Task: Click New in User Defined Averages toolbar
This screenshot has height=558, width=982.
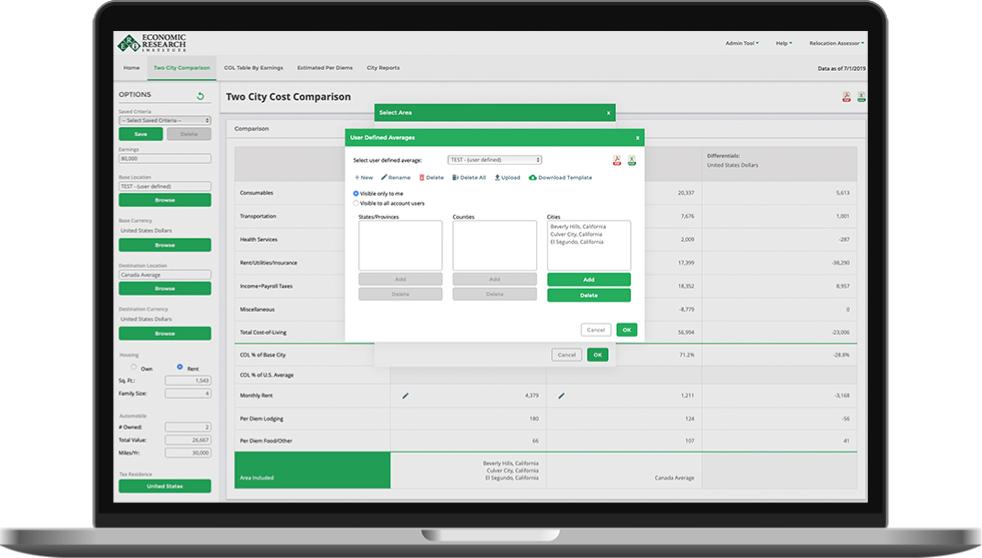Action: [363, 177]
